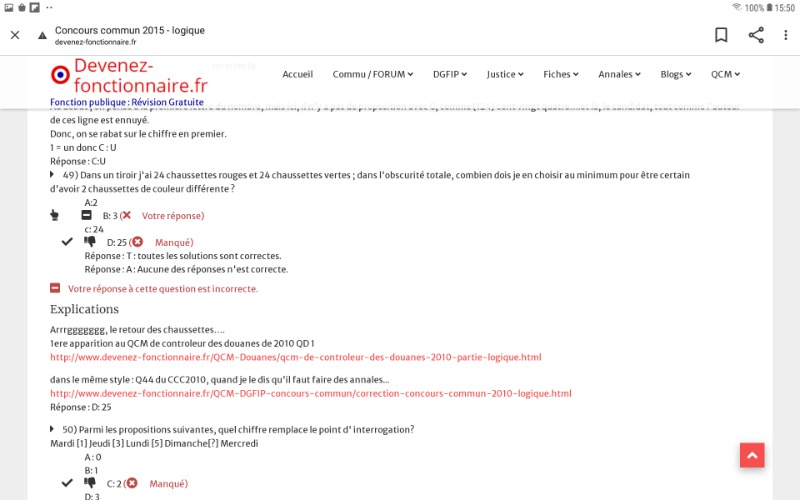This screenshot has width=800, height=500.
Task: Click the minus-box icon beside answer B: 3
Action: [87, 215]
